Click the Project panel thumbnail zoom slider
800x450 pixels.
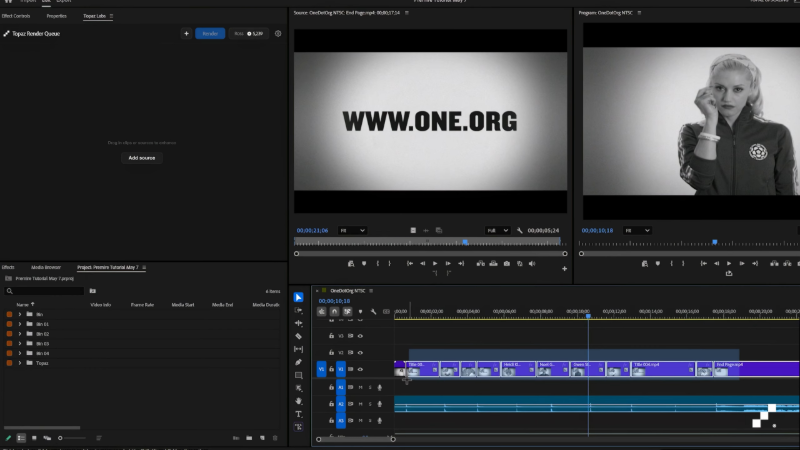click(71, 438)
